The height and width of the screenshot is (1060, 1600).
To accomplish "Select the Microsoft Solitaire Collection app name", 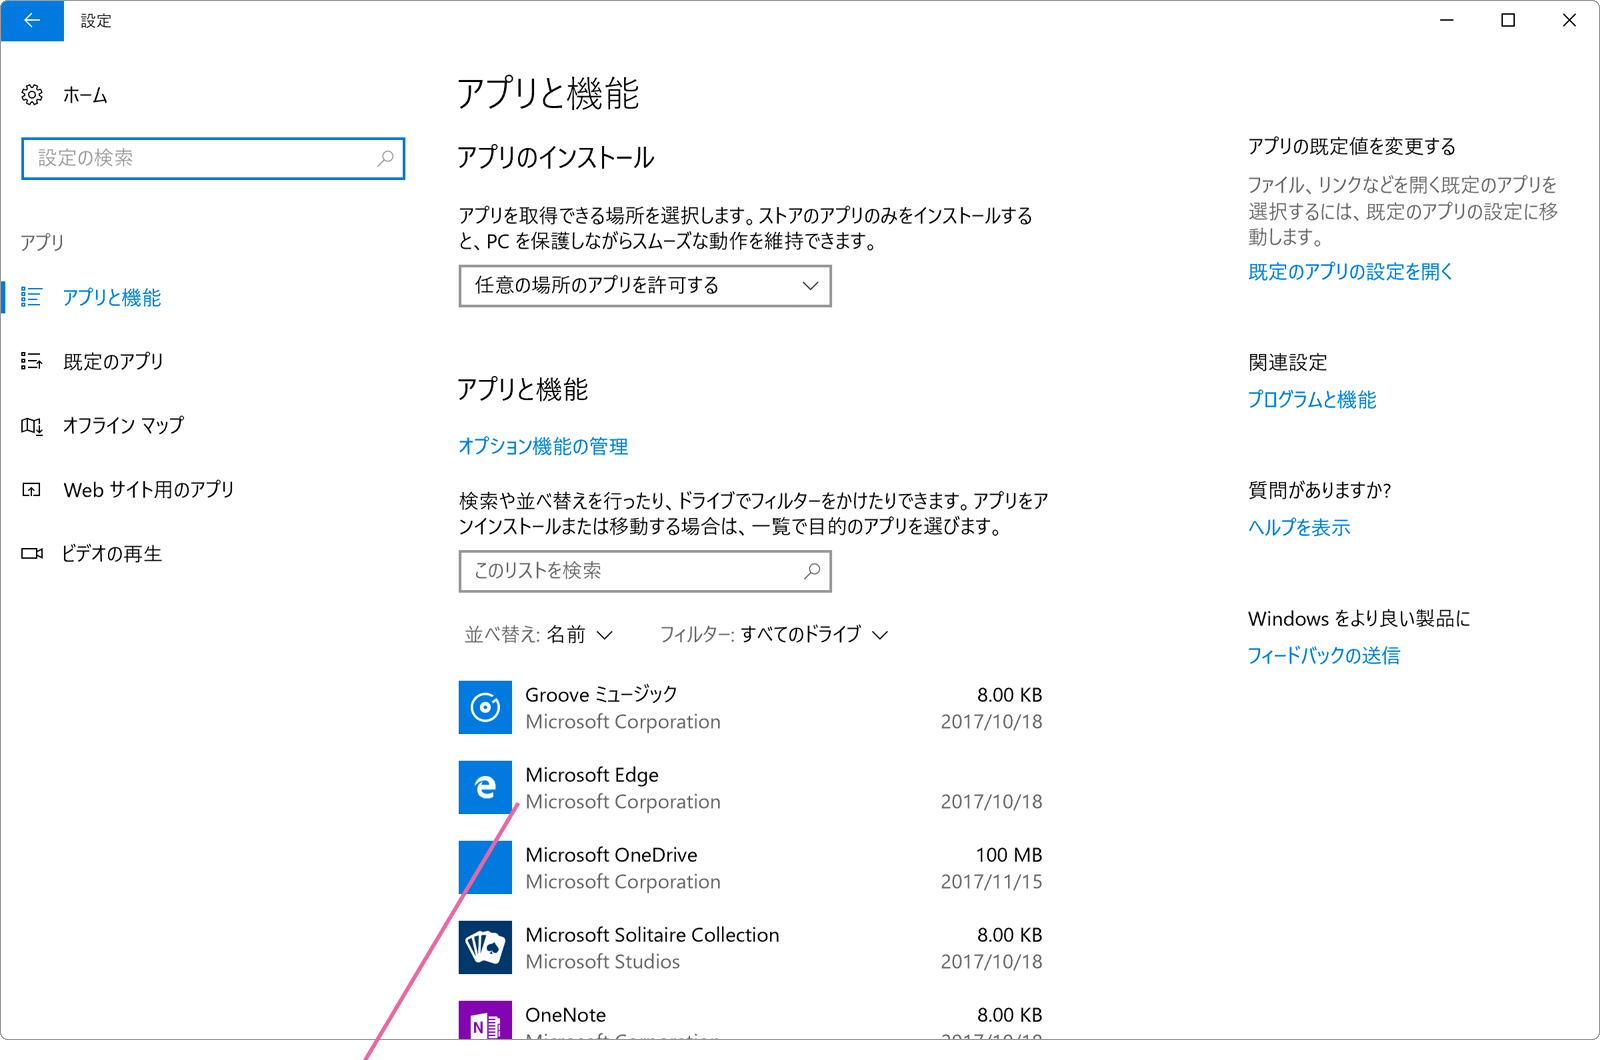I will [x=652, y=935].
